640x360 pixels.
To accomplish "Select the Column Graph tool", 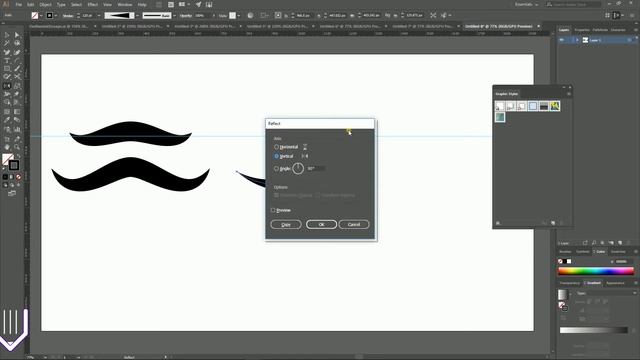I will coord(17,129).
